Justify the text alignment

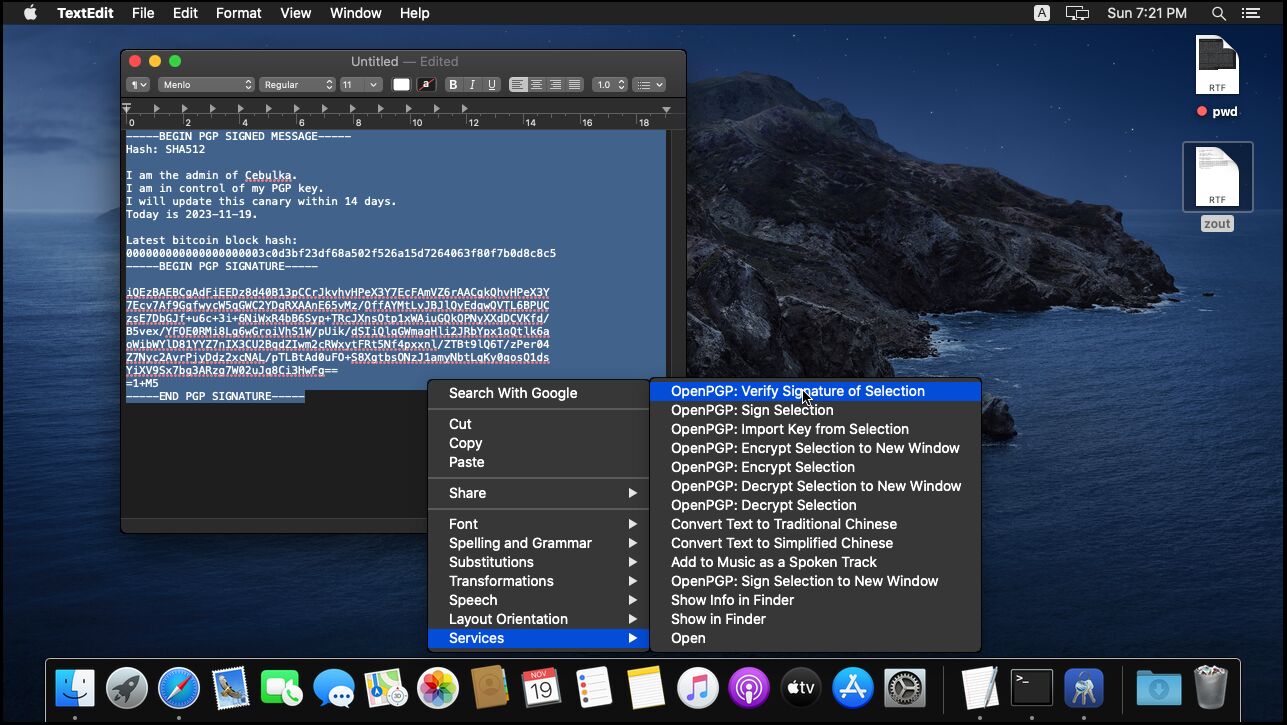tap(575, 85)
